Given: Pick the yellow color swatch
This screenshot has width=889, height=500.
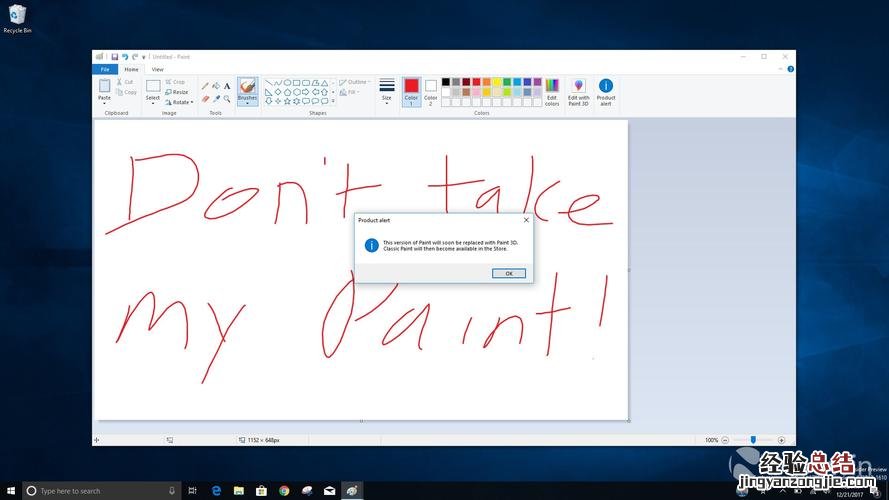Looking at the screenshot, I should click(497, 82).
